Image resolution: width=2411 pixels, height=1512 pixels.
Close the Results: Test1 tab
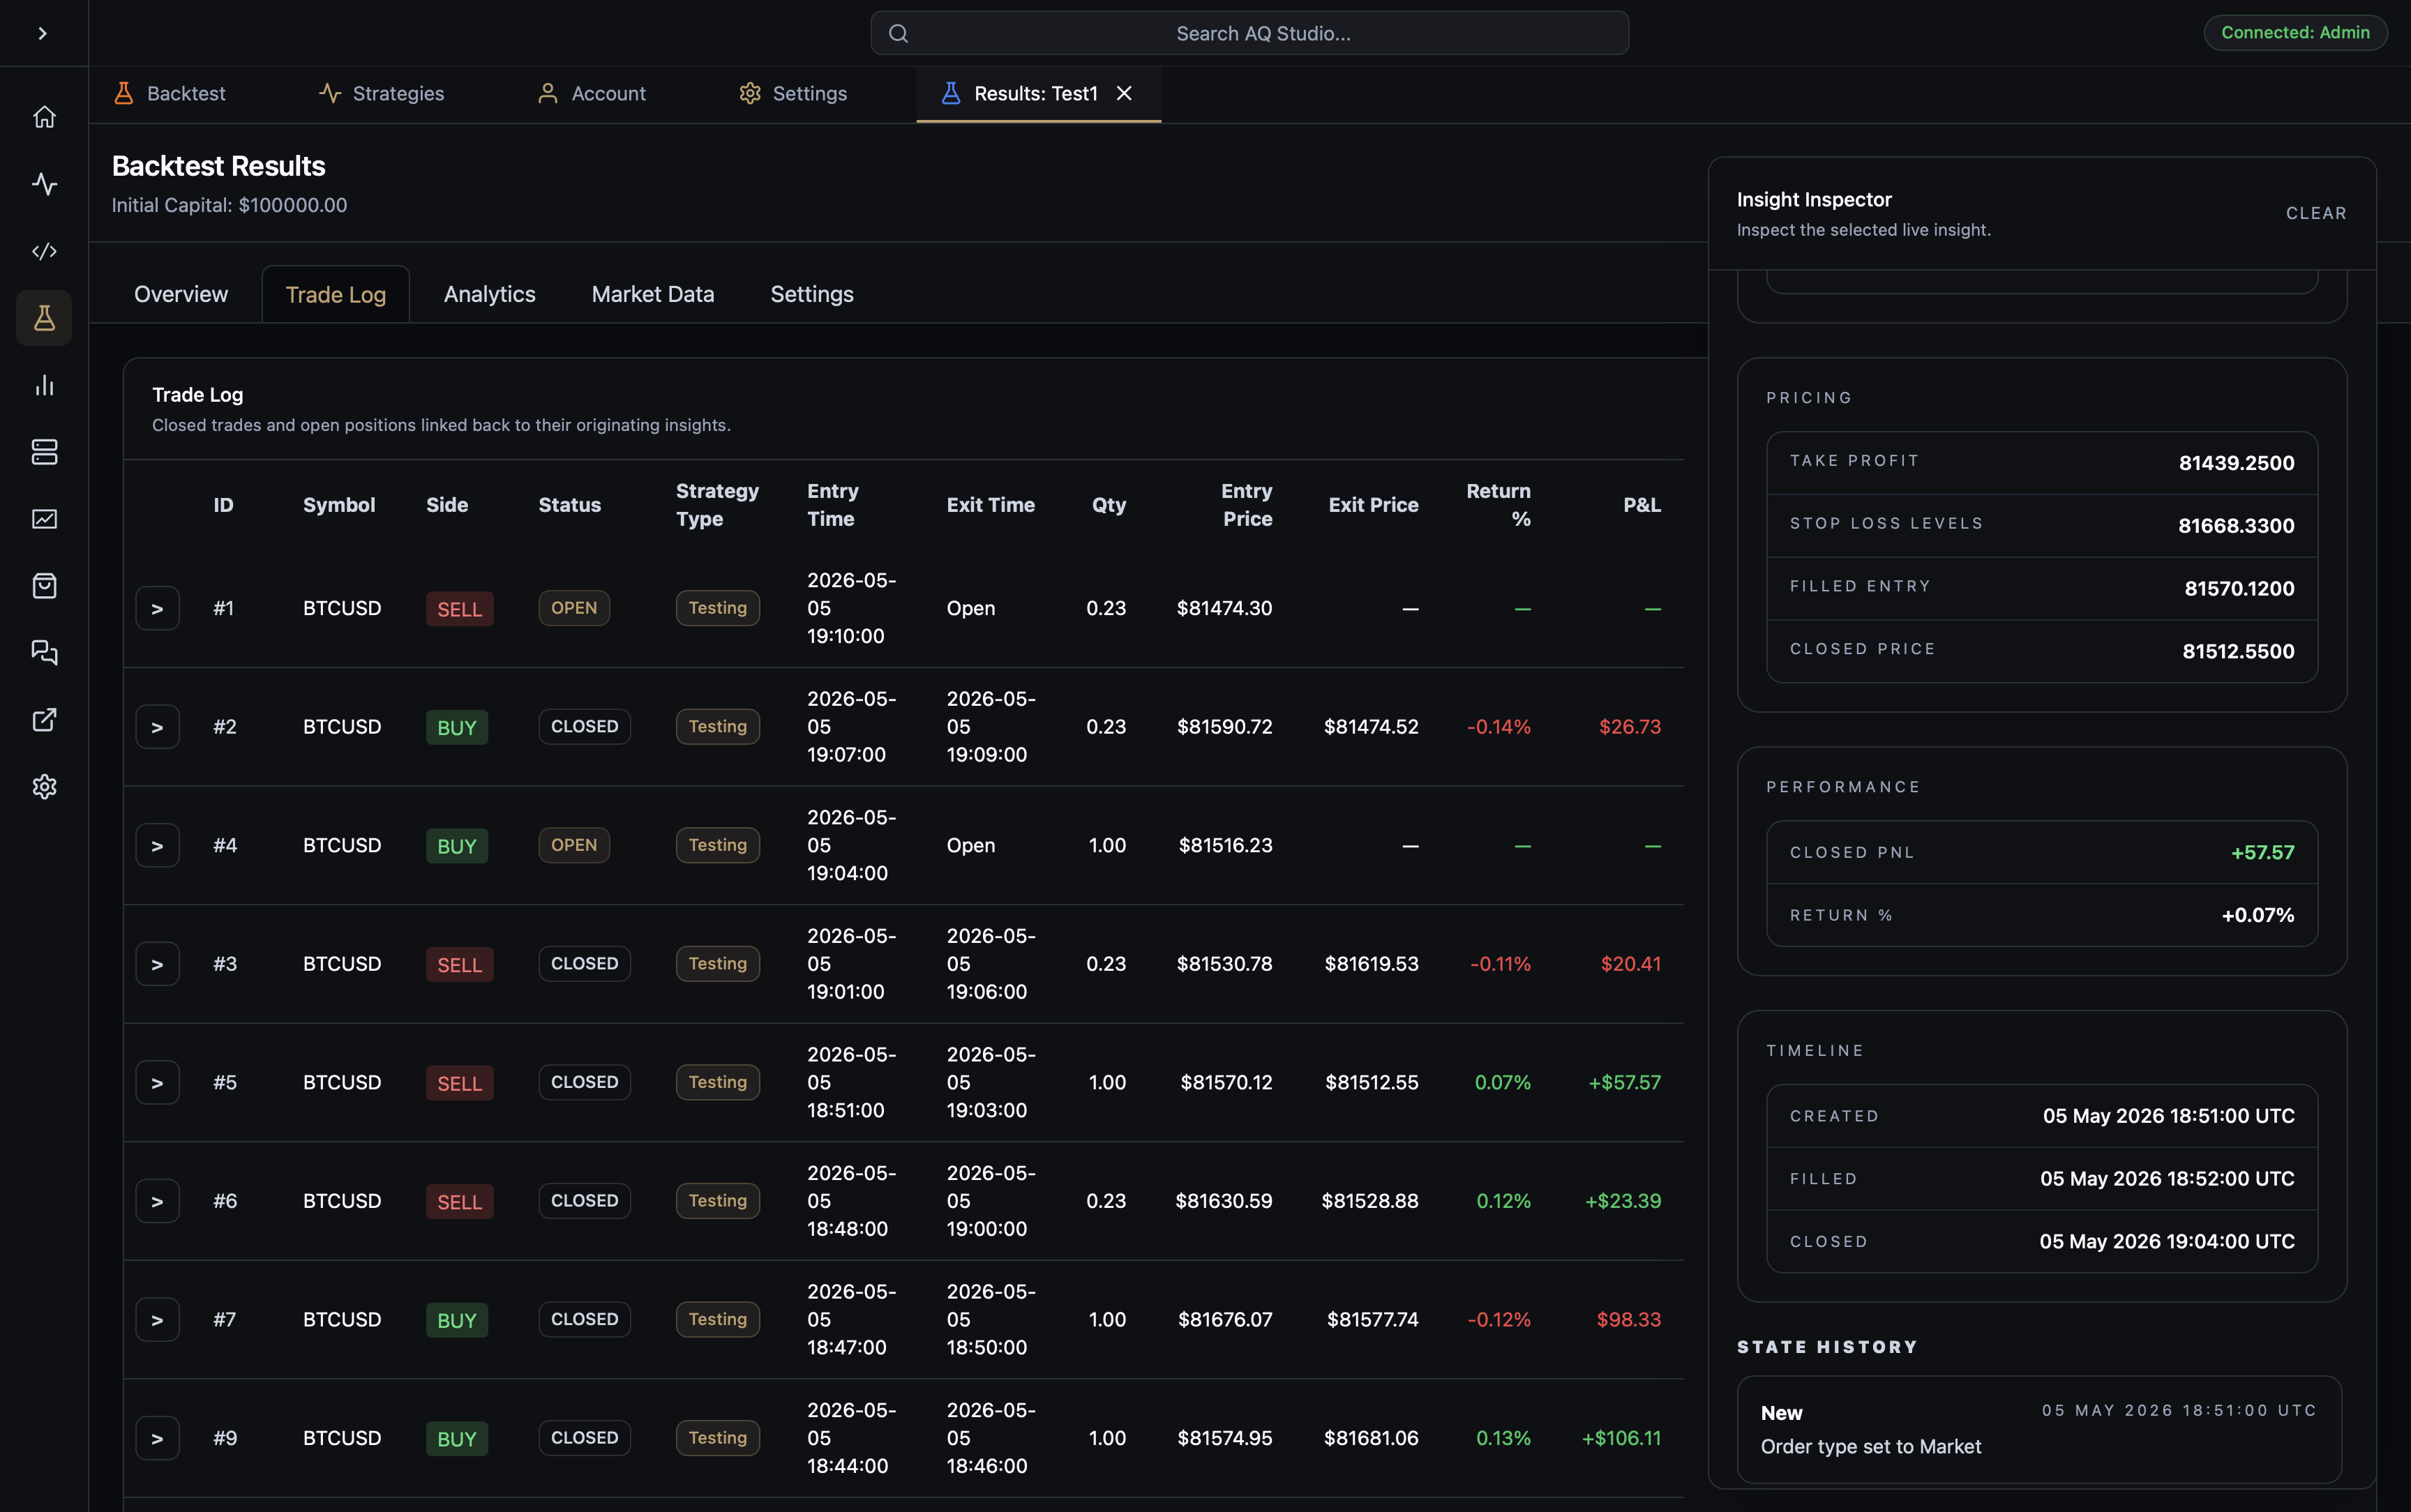[x=1124, y=94]
